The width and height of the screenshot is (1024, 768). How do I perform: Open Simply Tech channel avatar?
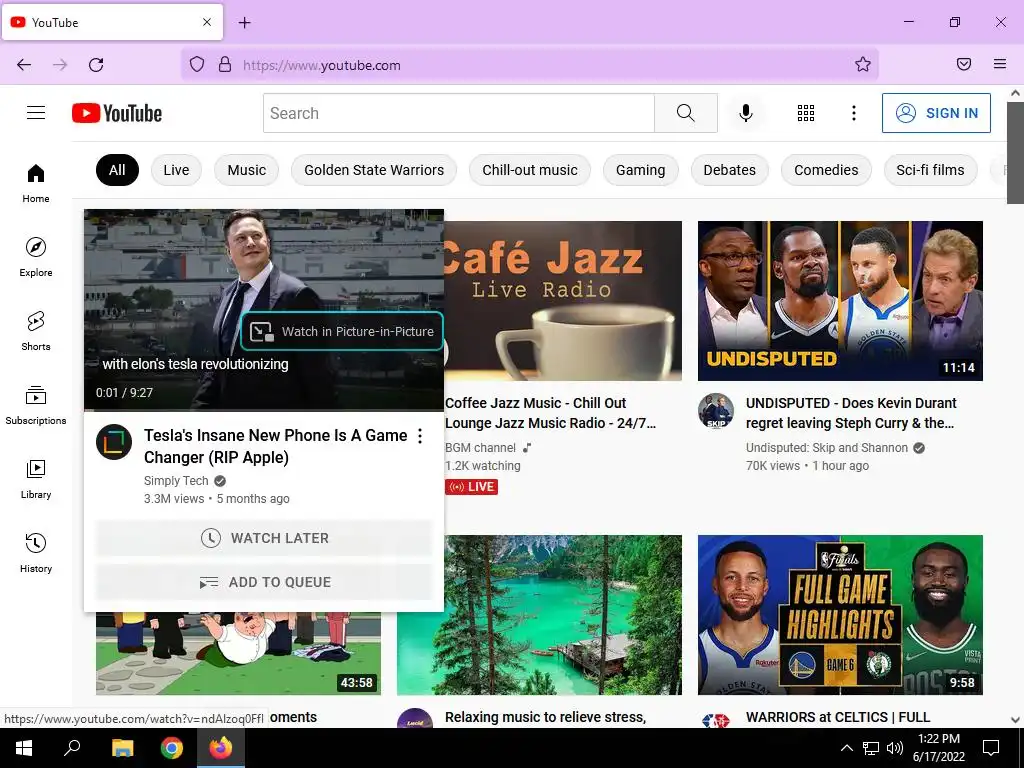(x=114, y=441)
